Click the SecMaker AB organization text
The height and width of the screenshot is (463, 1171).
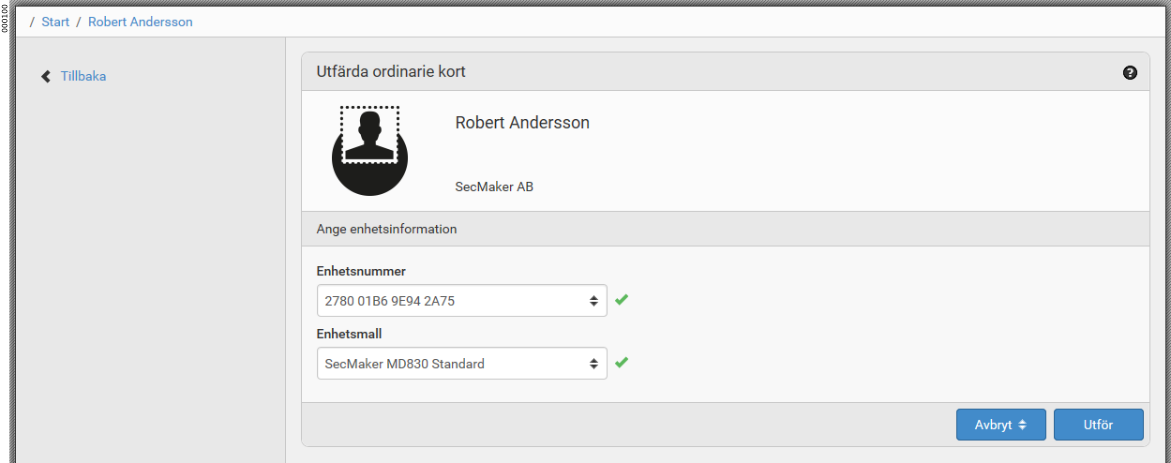(x=494, y=186)
